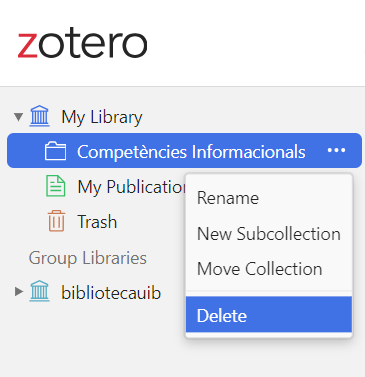Click the Trash bin icon
This screenshot has width=365, height=377.
point(56,221)
